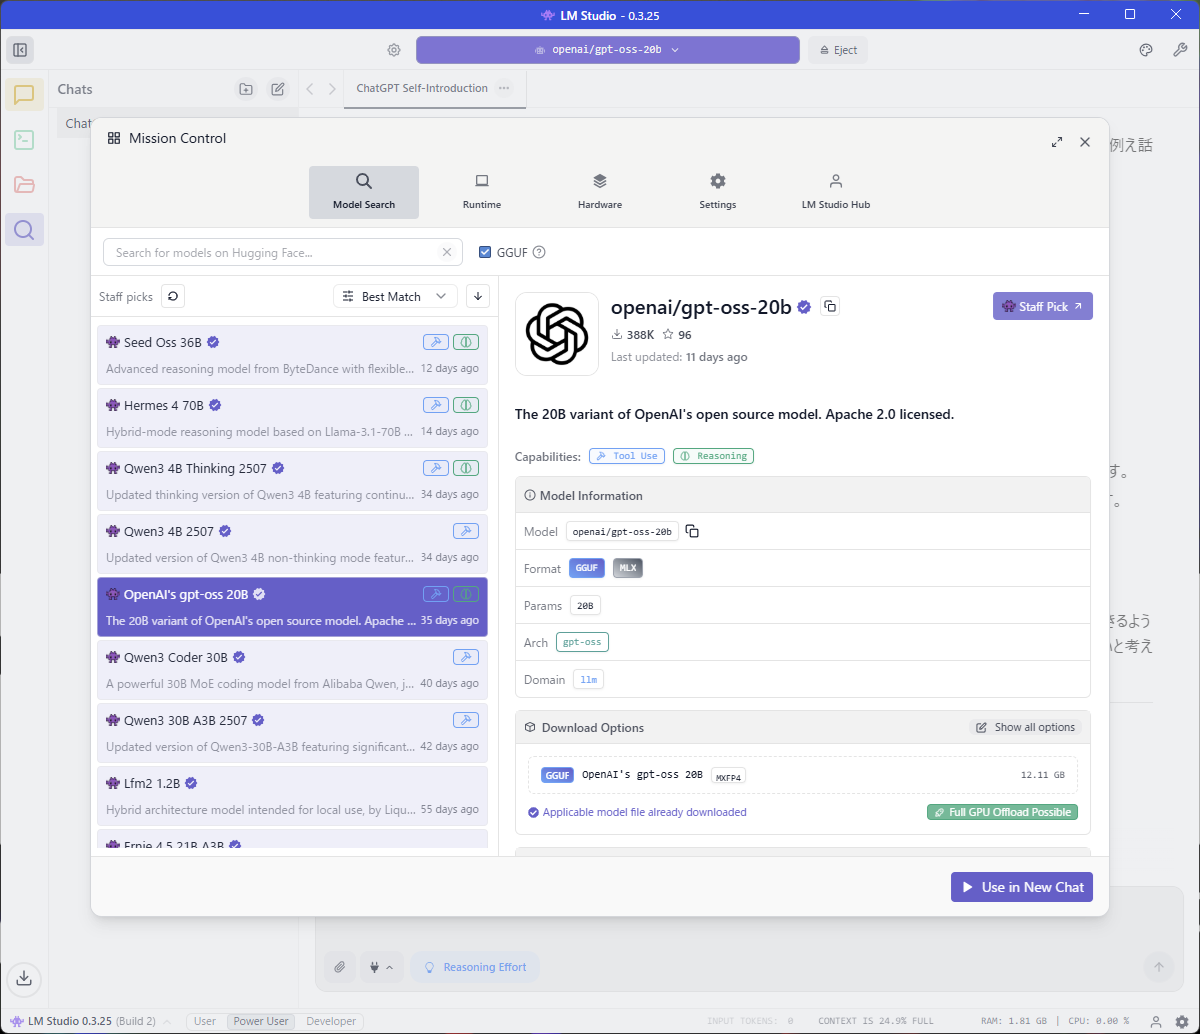Copy the model identifier in Model Information
This screenshot has height=1034, width=1200.
pyautogui.click(x=692, y=531)
